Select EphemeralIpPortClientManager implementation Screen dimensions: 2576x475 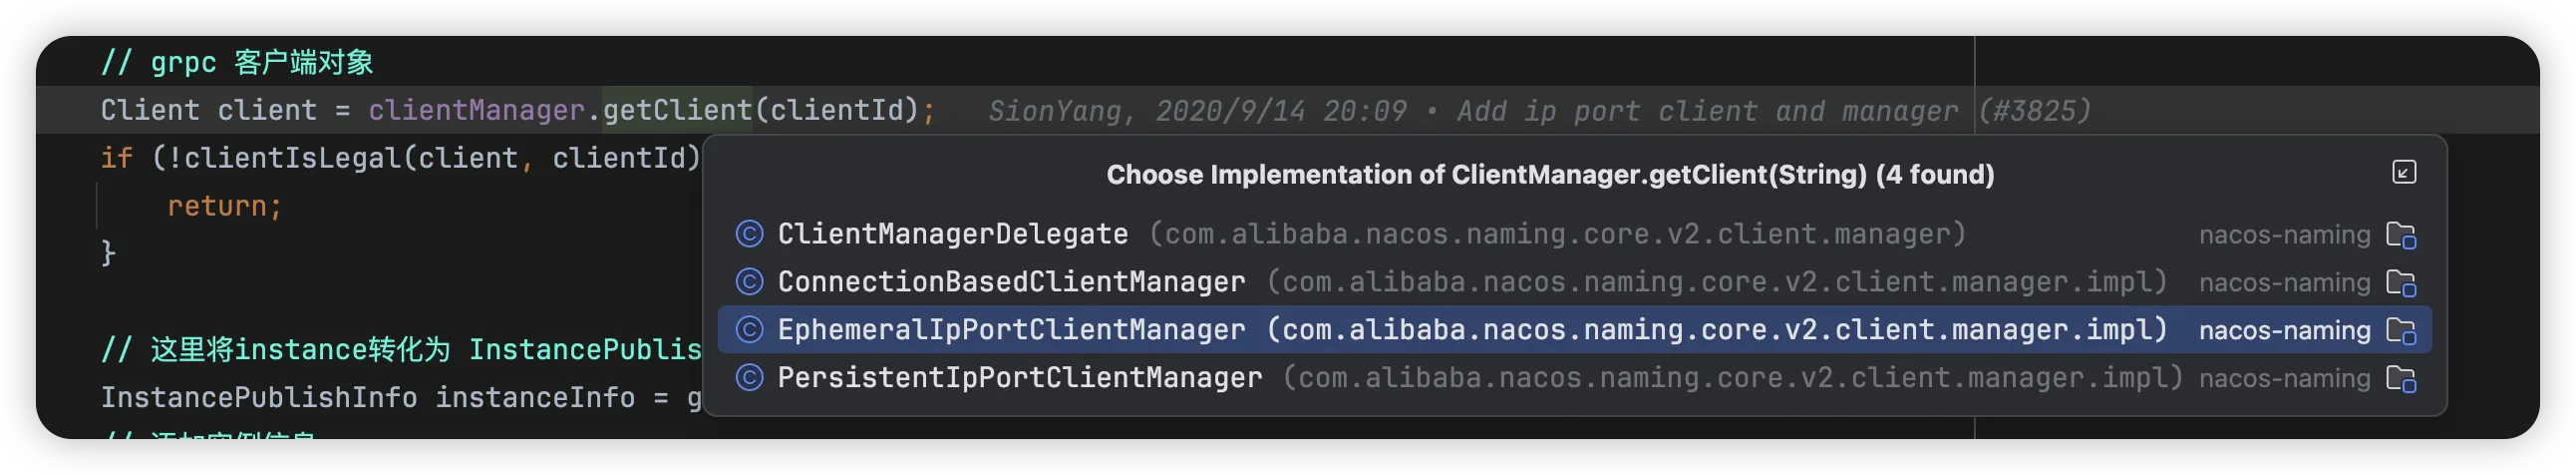click(1011, 330)
